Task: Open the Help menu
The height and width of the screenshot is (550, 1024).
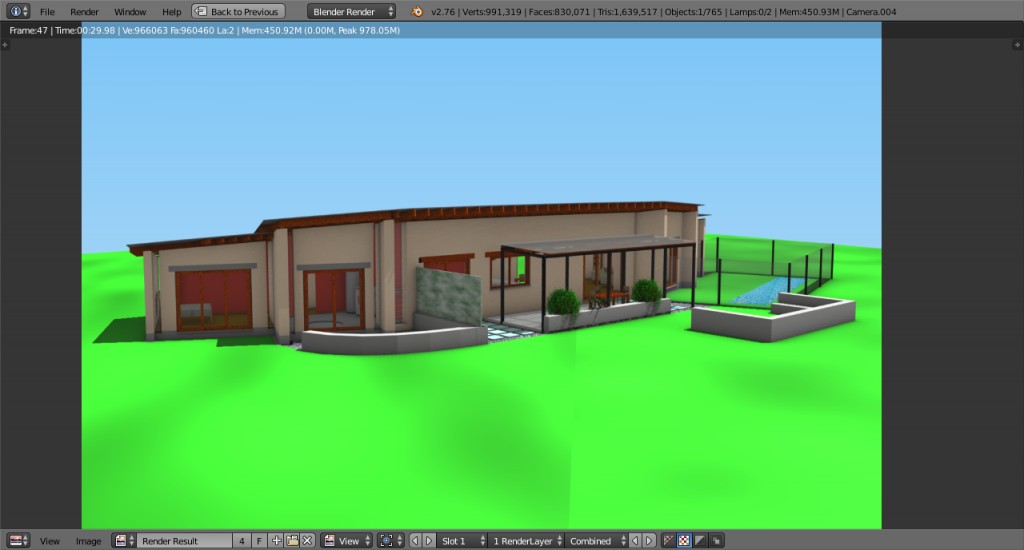Action: (x=172, y=12)
